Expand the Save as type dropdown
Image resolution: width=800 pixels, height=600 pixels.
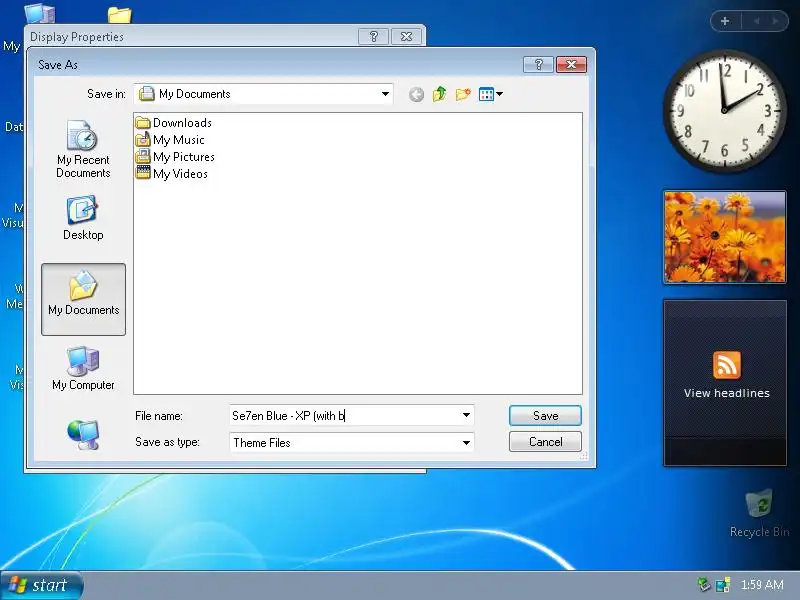click(x=466, y=443)
